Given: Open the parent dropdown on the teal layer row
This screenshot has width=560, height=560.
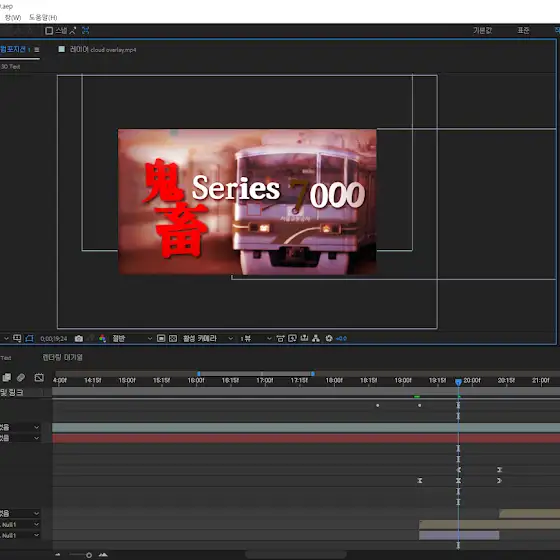Looking at the screenshot, I should click(x=36, y=427).
